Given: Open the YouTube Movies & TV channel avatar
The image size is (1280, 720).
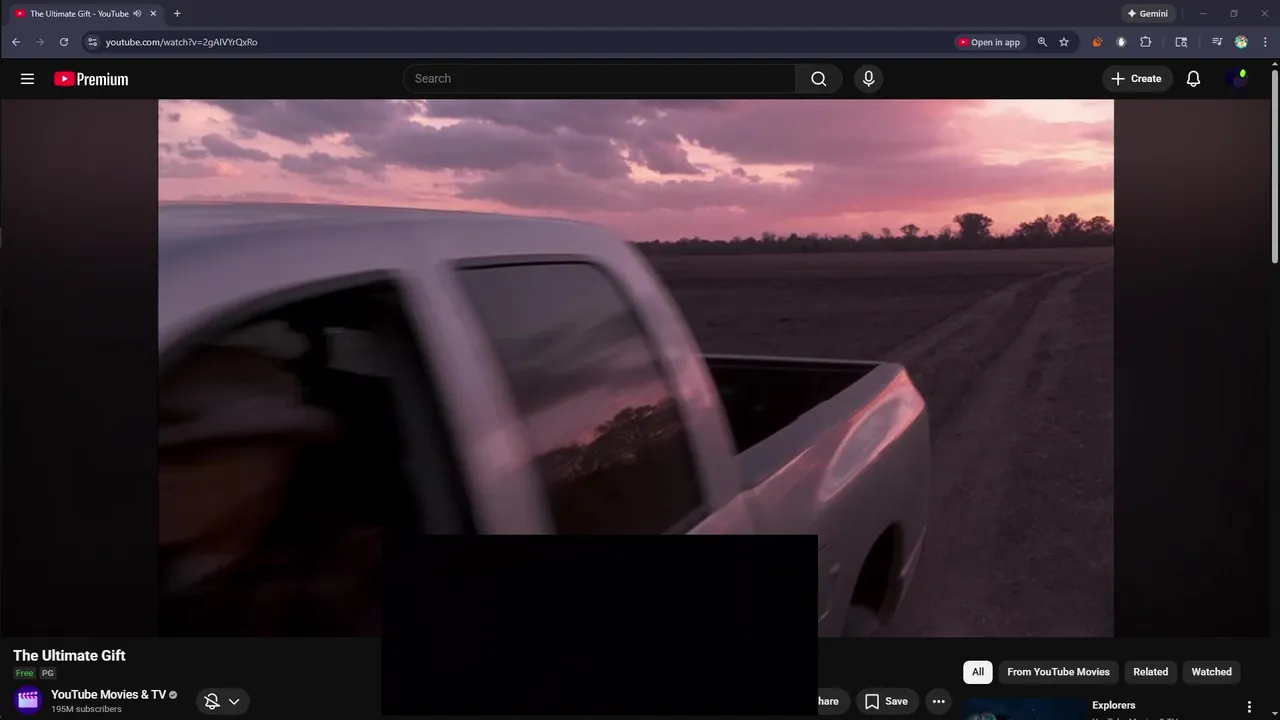Looking at the screenshot, I should [x=28, y=700].
